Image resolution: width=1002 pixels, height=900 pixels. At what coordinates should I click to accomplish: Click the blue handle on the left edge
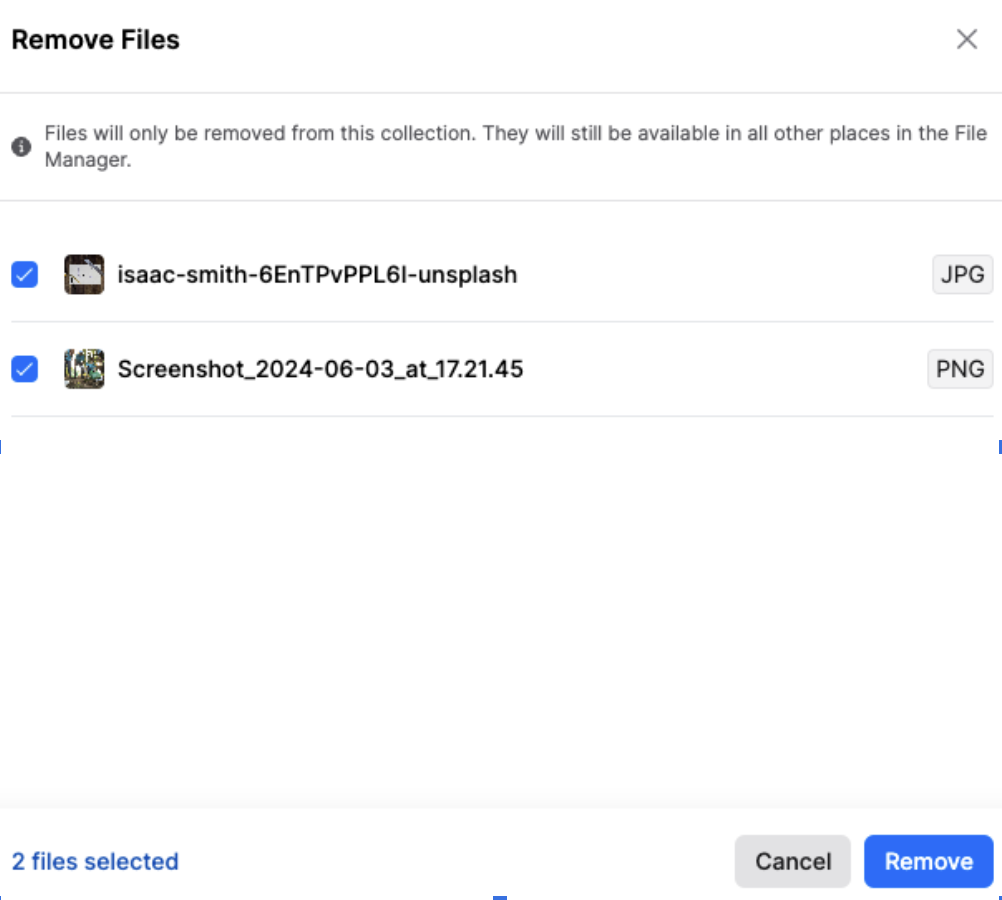point(1,447)
